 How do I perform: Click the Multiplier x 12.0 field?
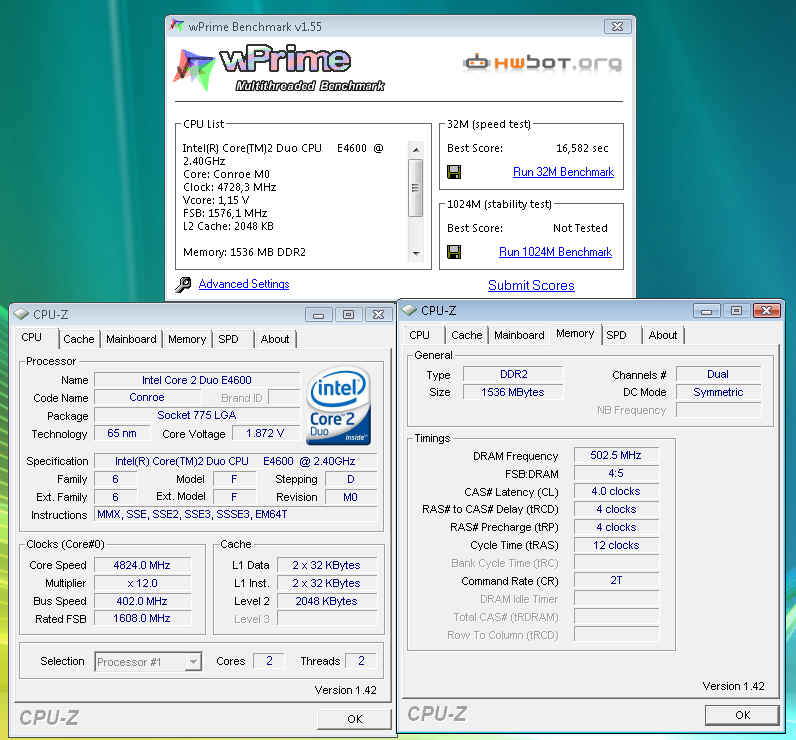coord(142,583)
